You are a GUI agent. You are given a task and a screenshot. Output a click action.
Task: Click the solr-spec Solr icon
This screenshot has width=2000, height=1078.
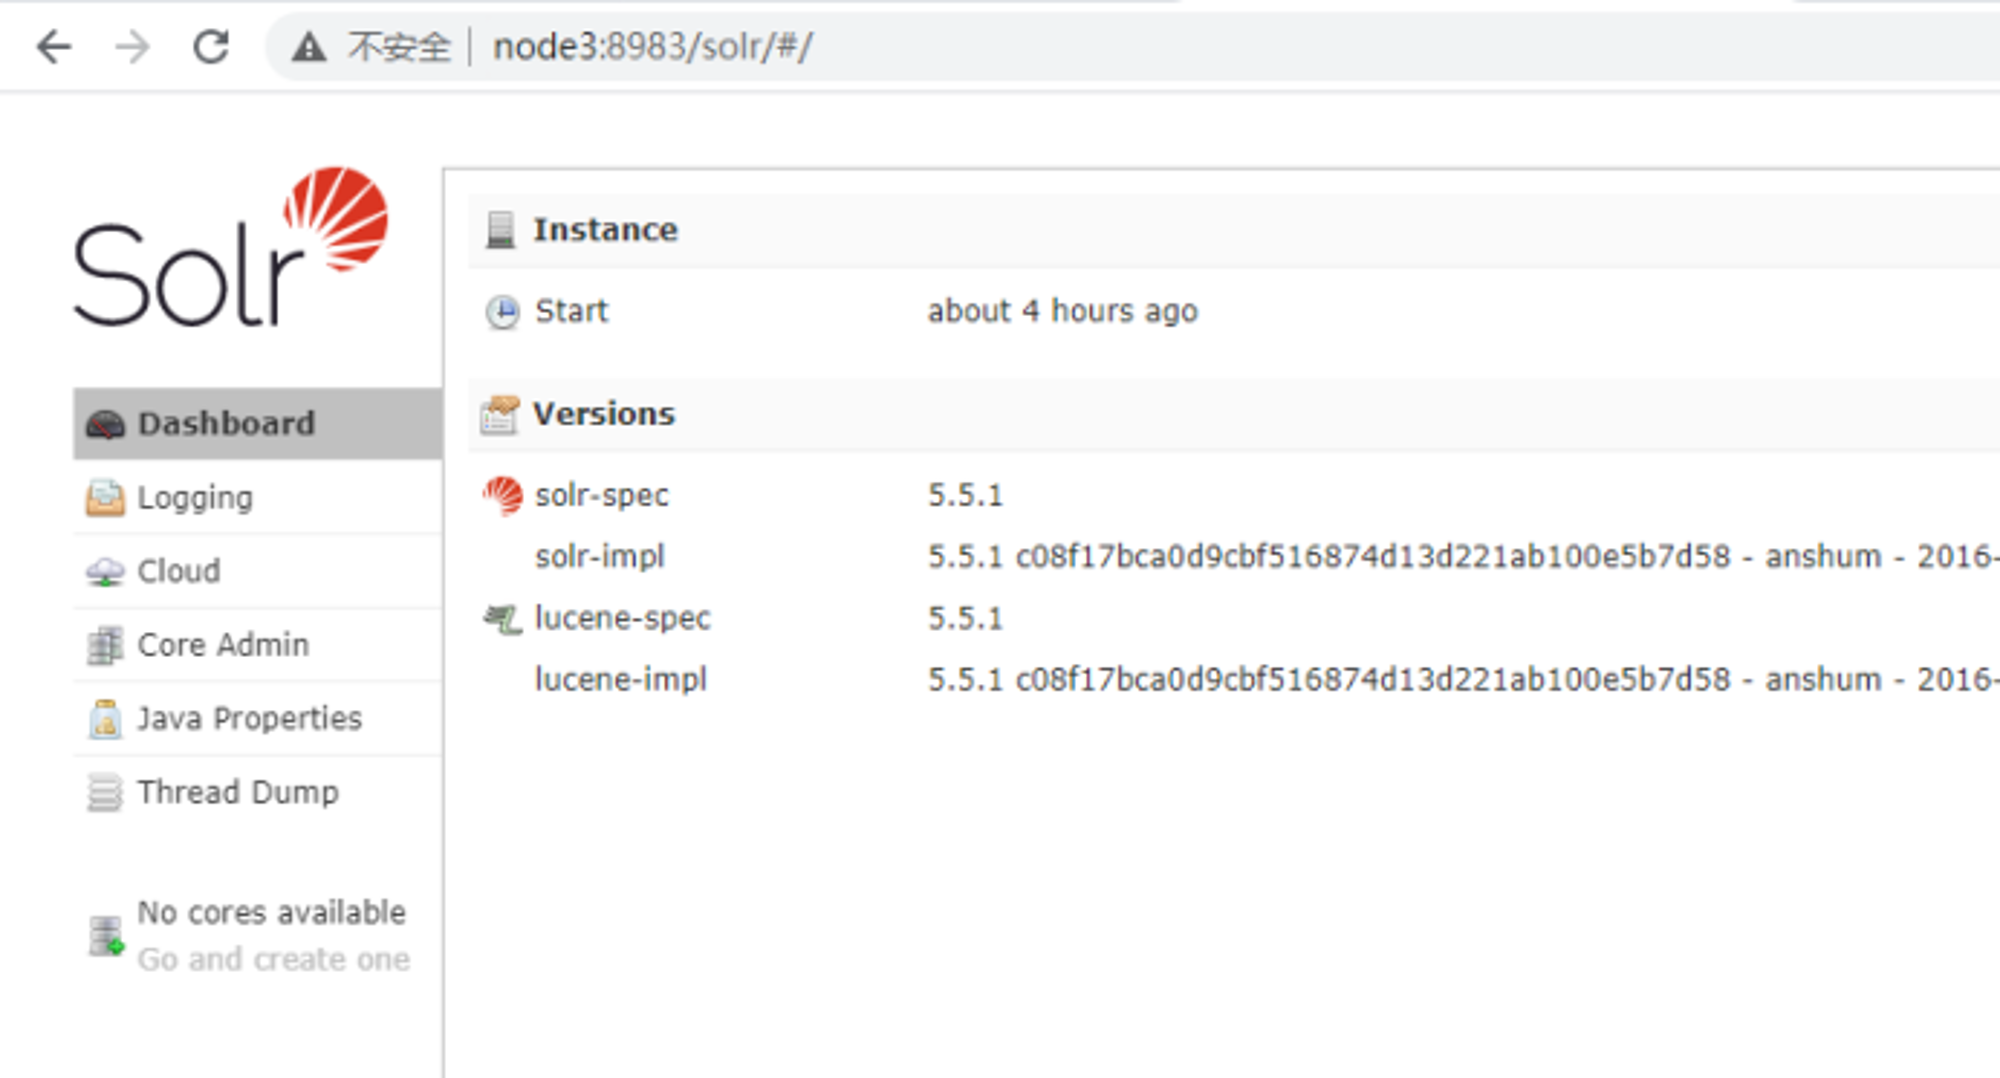pyautogui.click(x=503, y=496)
